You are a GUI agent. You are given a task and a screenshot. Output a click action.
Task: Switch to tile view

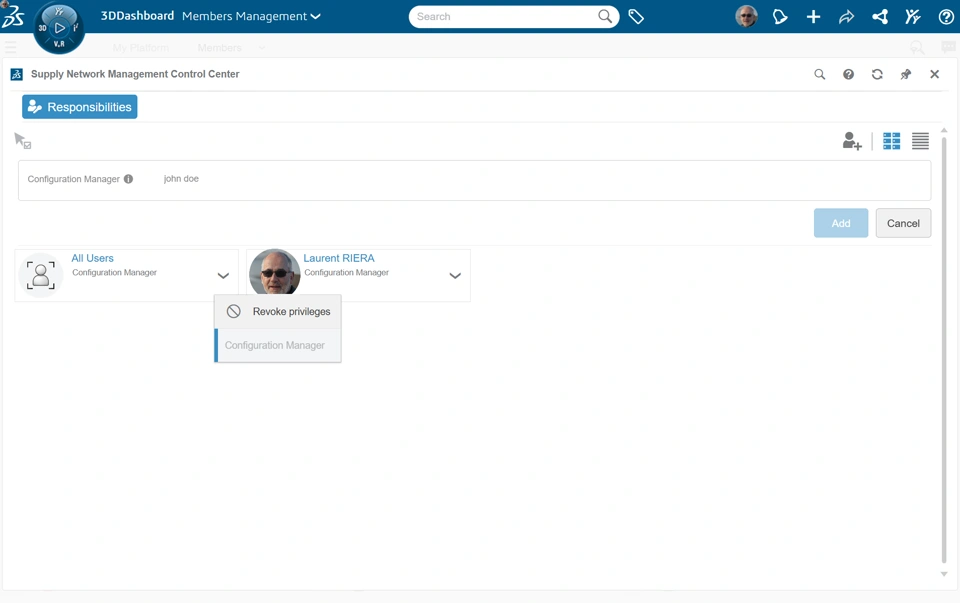click(x=891, y=141)
